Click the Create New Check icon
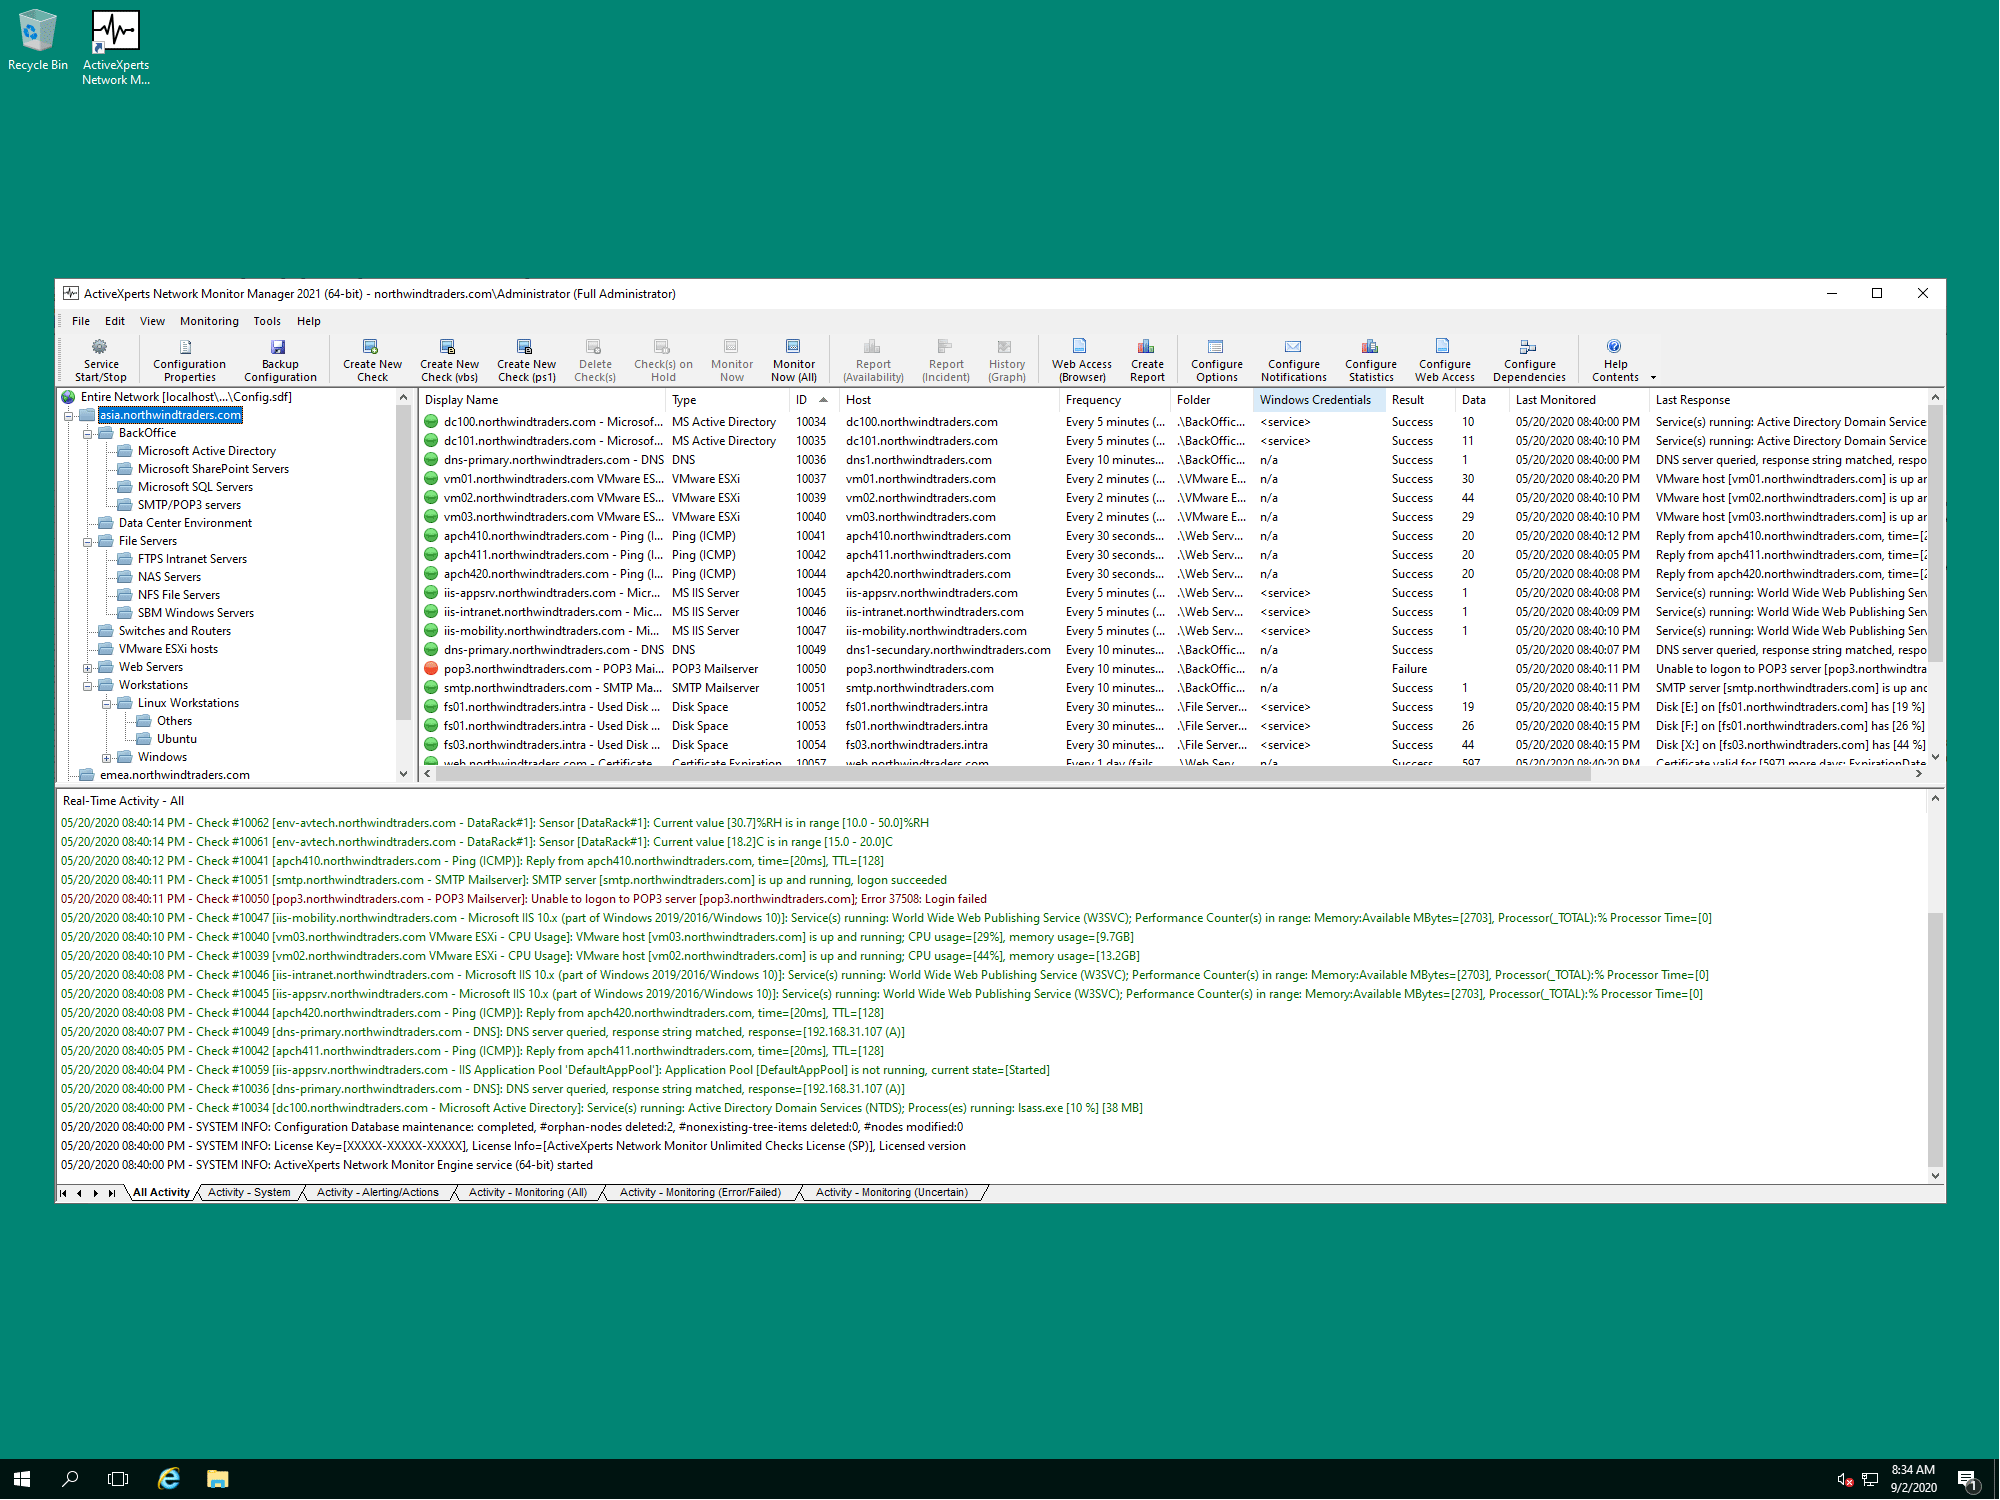This screenshot has height=1500, width=2000. tap(372, 360)
